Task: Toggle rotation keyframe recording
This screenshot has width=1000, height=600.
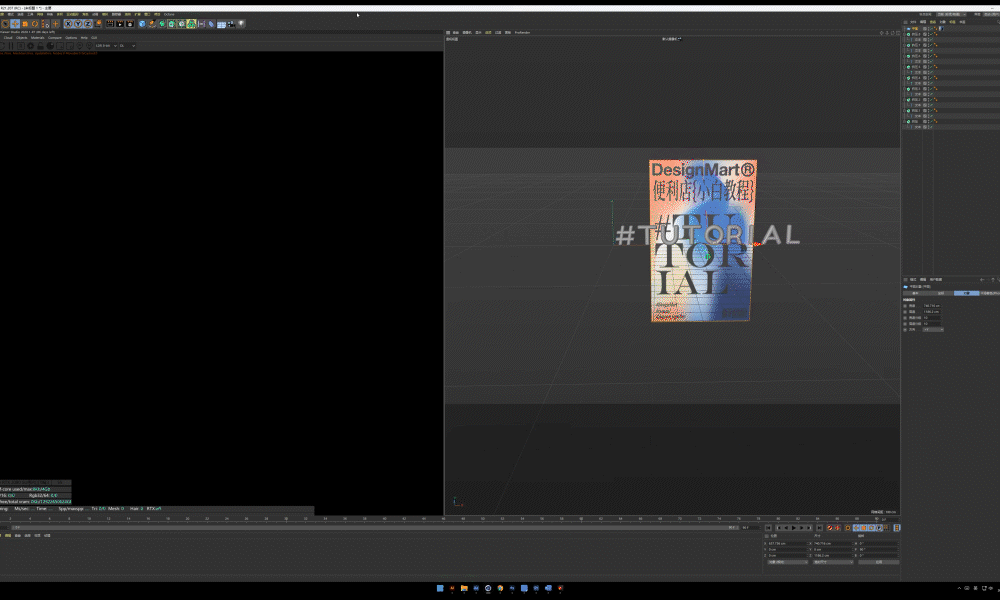Action: [x=871, y=528]
